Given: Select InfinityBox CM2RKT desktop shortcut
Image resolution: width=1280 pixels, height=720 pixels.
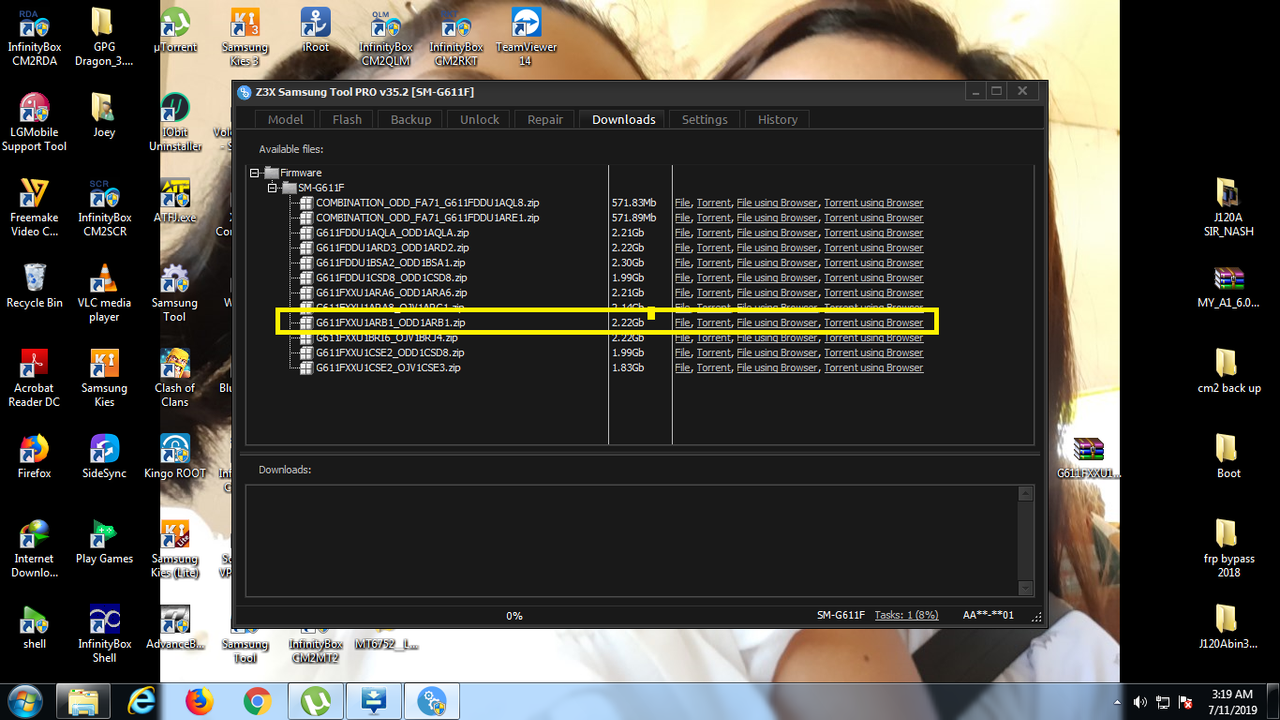Looking at the screenshot, I should (456, 38).
